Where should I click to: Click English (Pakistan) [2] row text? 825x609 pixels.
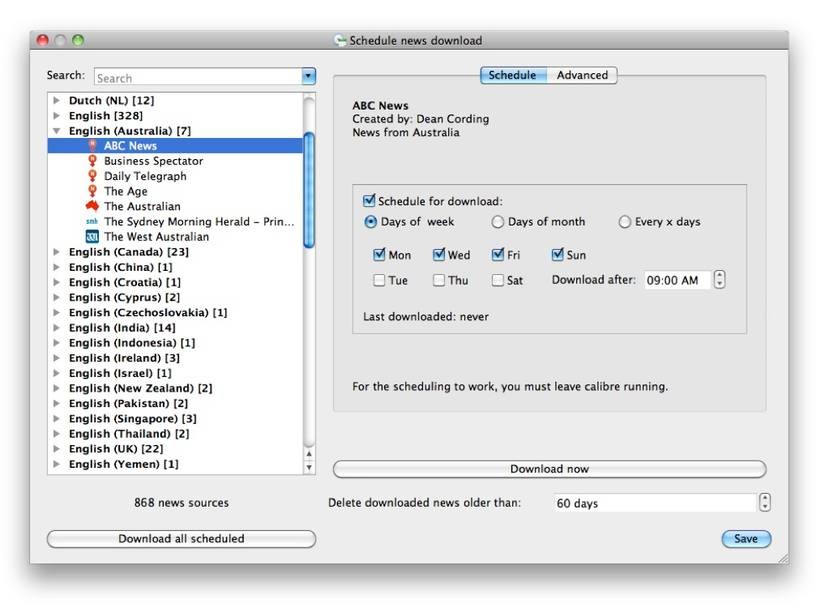[128, 403]
